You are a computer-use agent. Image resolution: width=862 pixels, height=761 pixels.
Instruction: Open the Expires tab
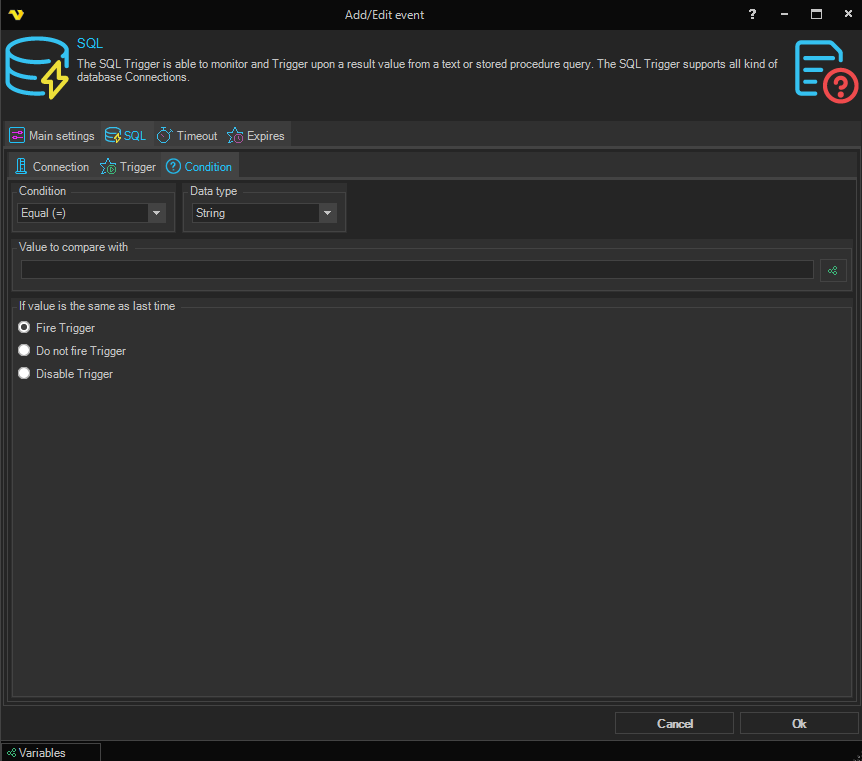click(x=256, y=136)
